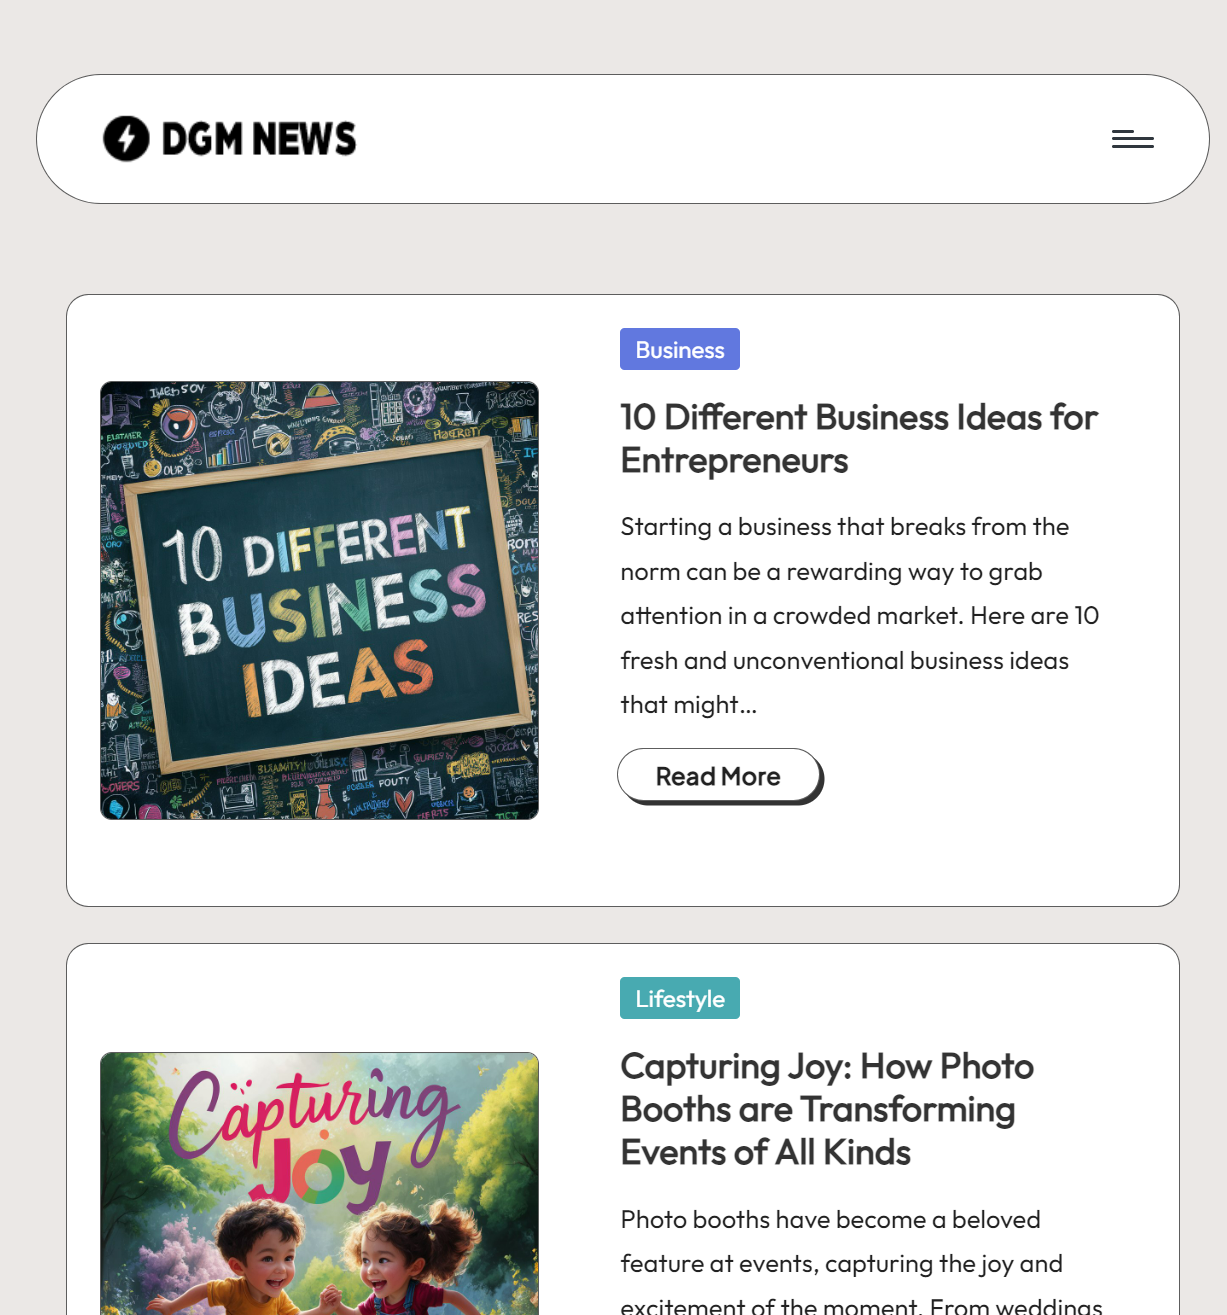Click the word Entrepreneurs in the headline
The image size is (1227, 1315).
734,461
